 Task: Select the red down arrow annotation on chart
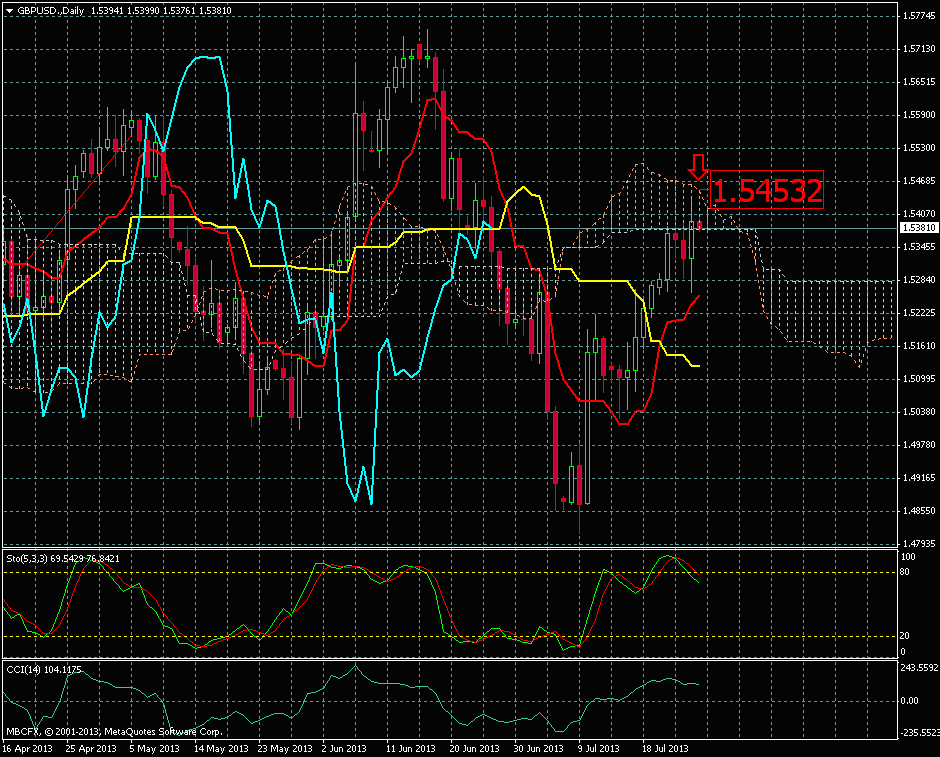click(x=698, y=168)
